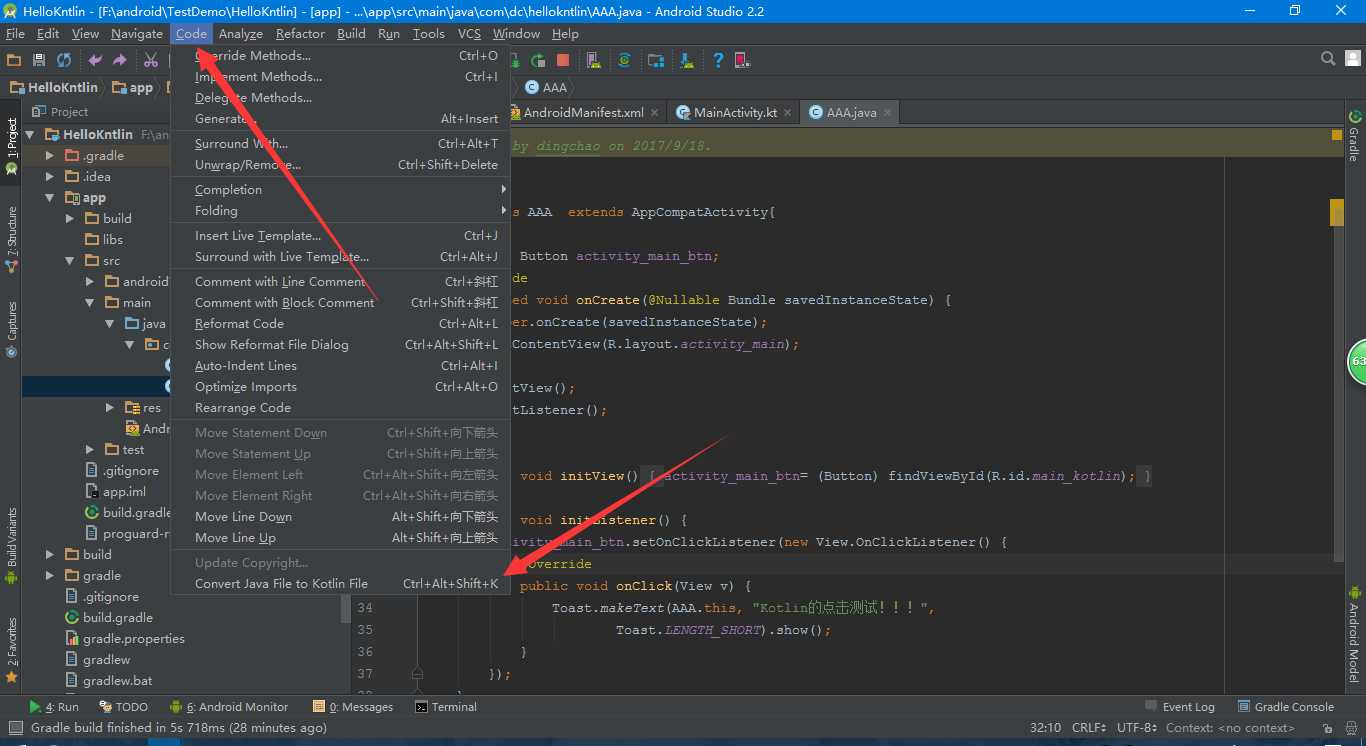Expand the app build folder
The width and height of the screenshot is (1366, 746).
[x=70, y=219]
